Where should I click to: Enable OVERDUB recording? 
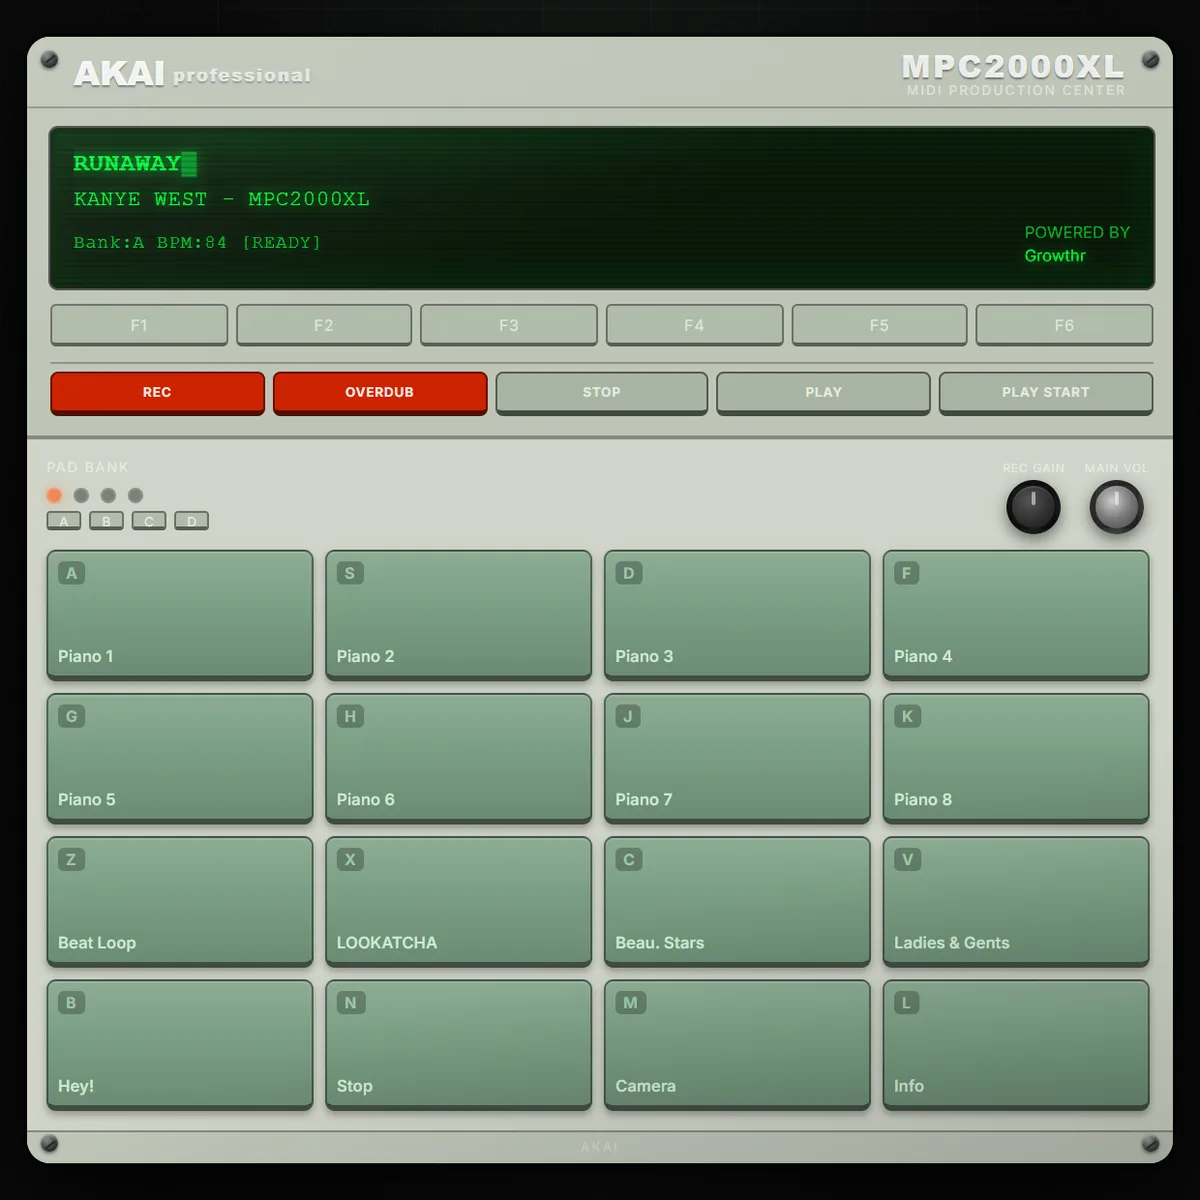point(380,392)
